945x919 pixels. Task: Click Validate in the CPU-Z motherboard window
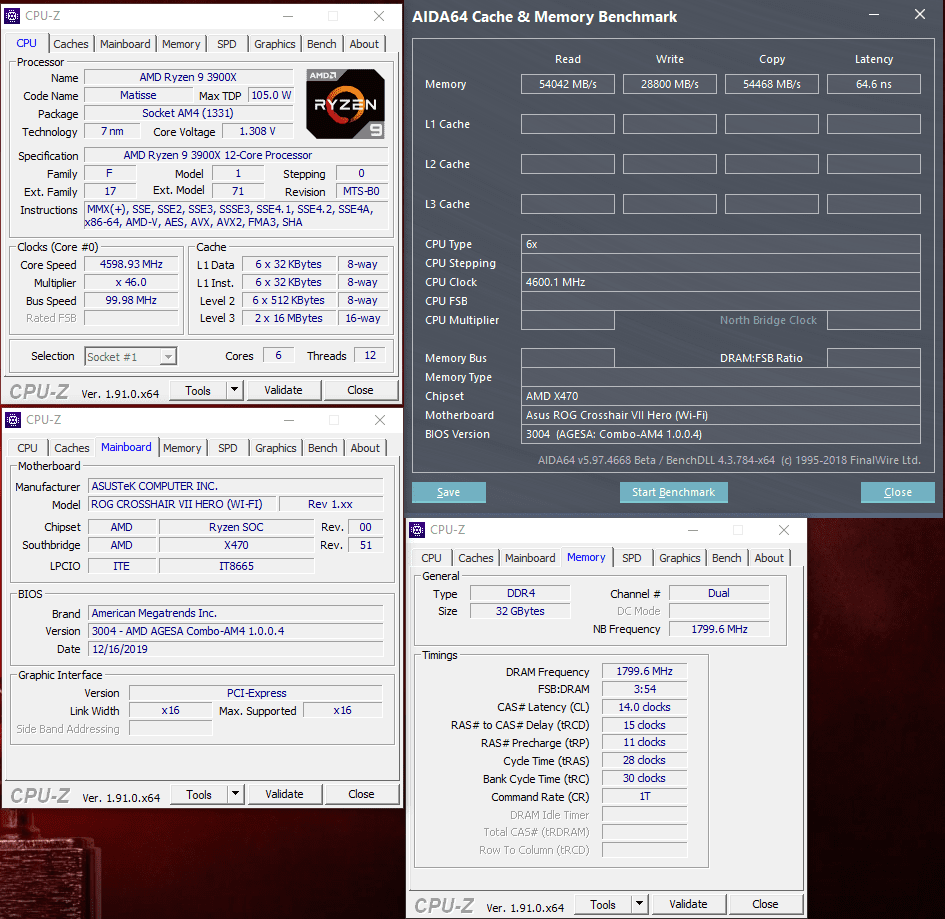point(284,794)
